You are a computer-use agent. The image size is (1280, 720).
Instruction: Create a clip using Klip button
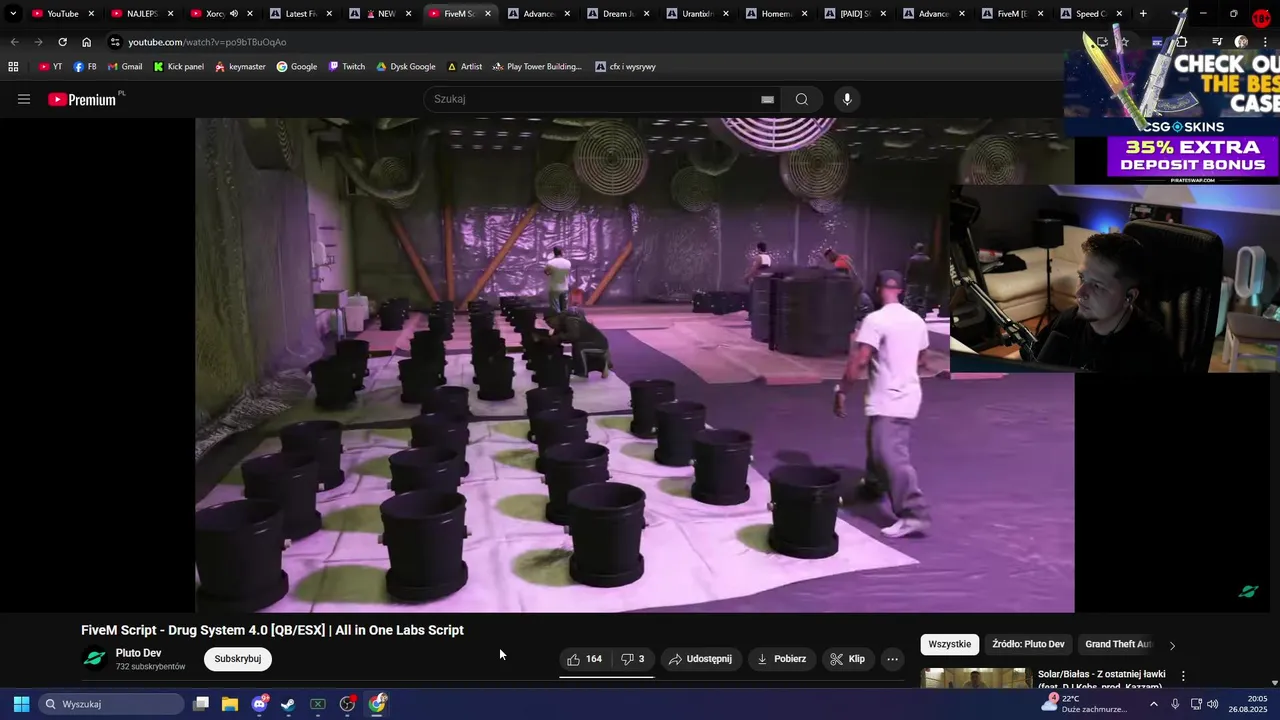click(847, 659)
